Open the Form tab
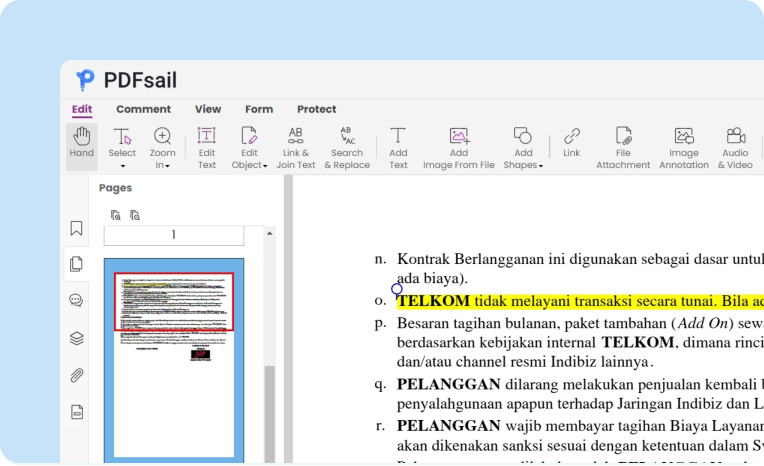The width and height of the screenshot is (764, 466). point(259,109)
